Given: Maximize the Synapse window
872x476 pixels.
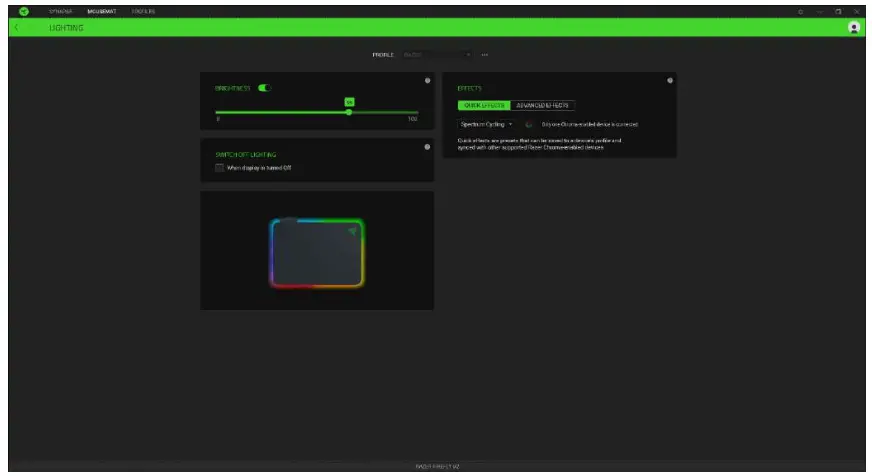Looking at the screenshot, I should [x=838, y=12].
